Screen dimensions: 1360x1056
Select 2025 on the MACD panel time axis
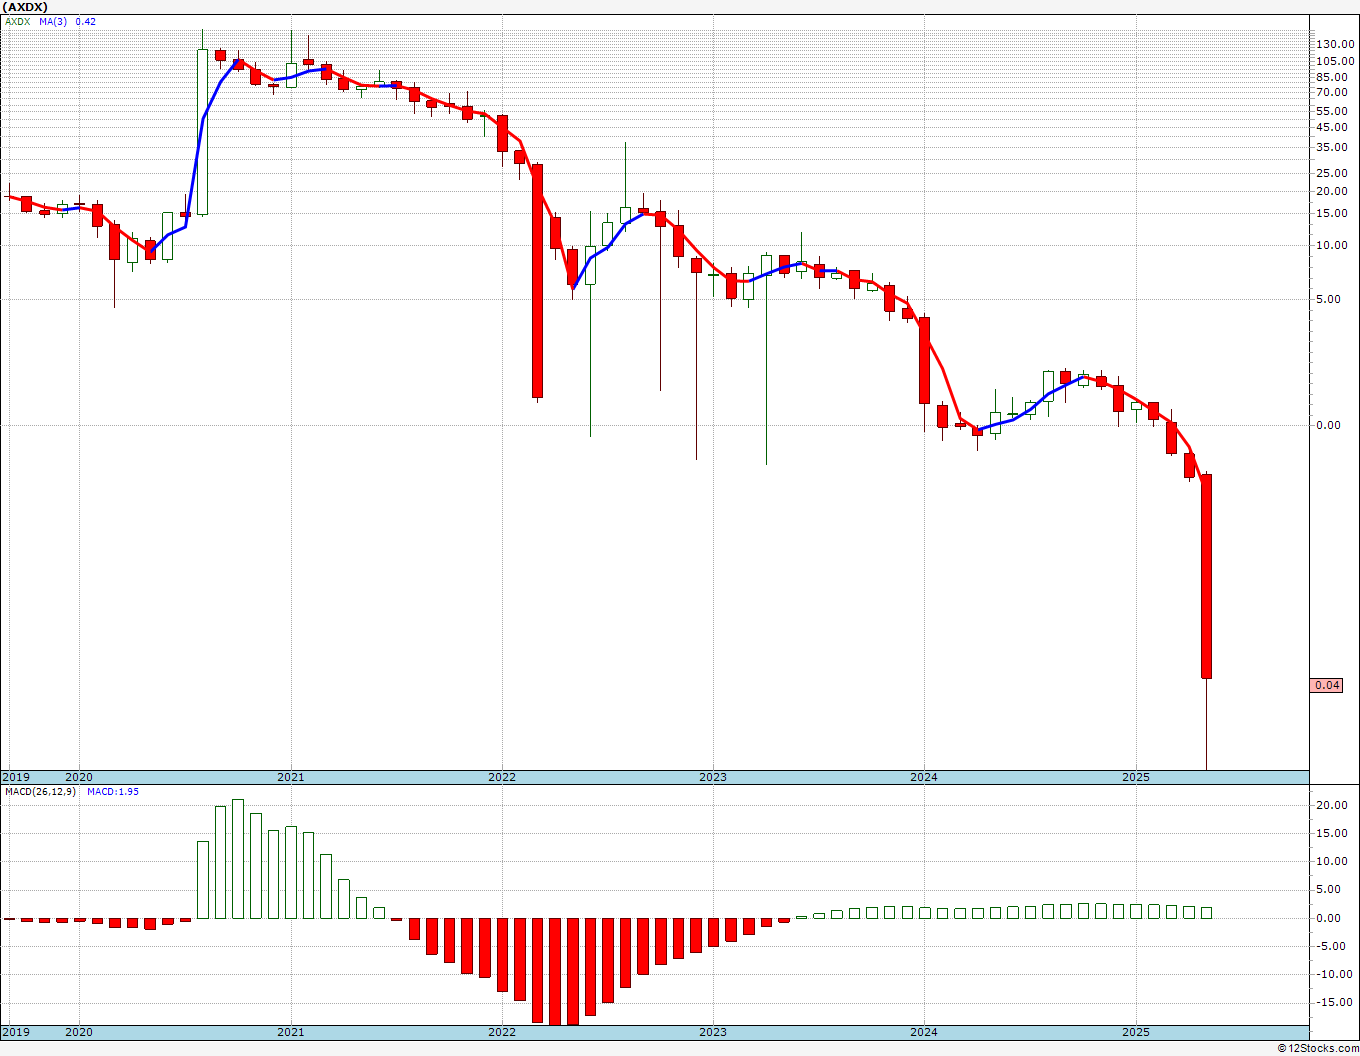click(1135, 1032)
